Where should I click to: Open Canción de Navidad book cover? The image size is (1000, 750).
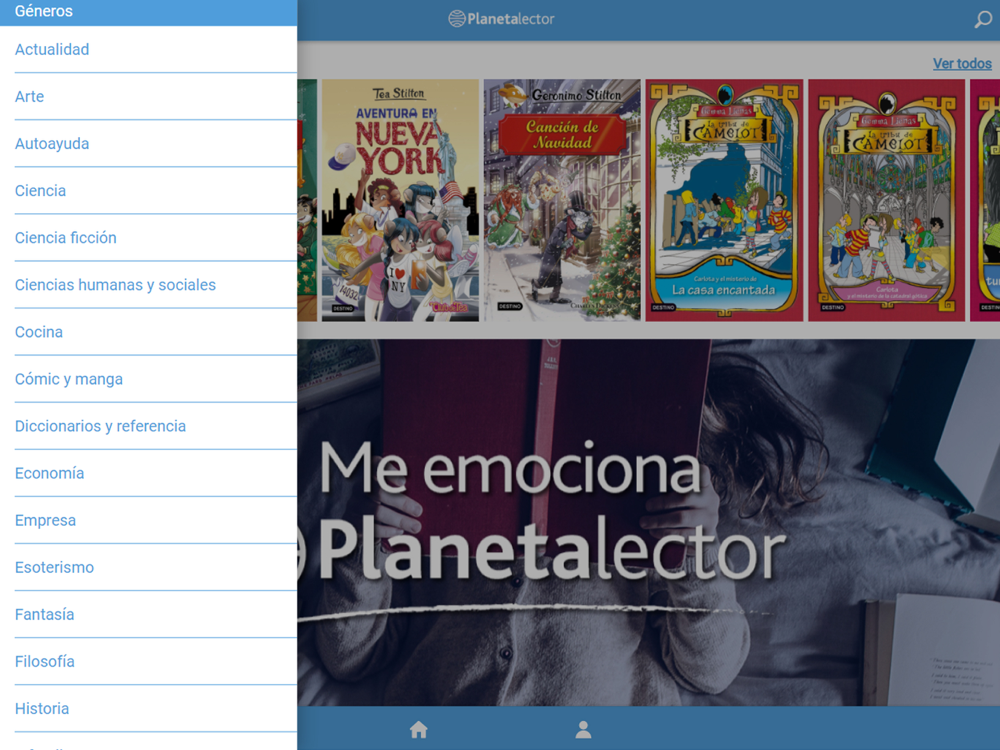click(562, 200)
